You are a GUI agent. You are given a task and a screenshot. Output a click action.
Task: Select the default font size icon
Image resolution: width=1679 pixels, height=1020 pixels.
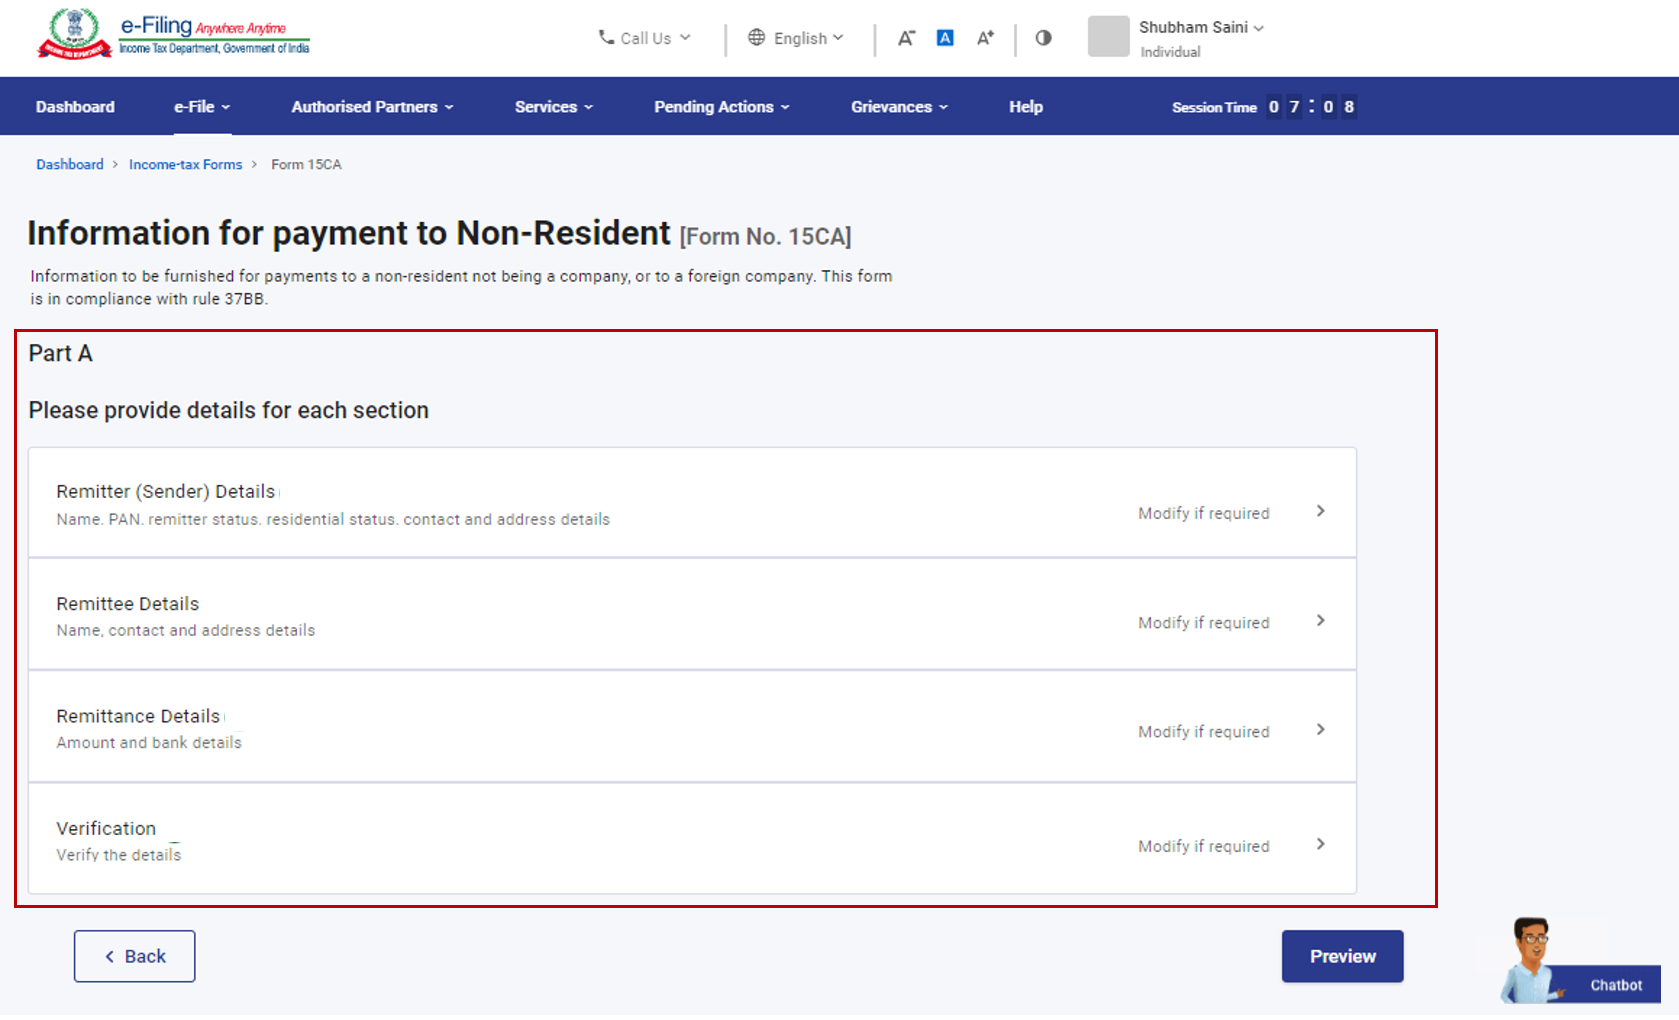(945, 38)
